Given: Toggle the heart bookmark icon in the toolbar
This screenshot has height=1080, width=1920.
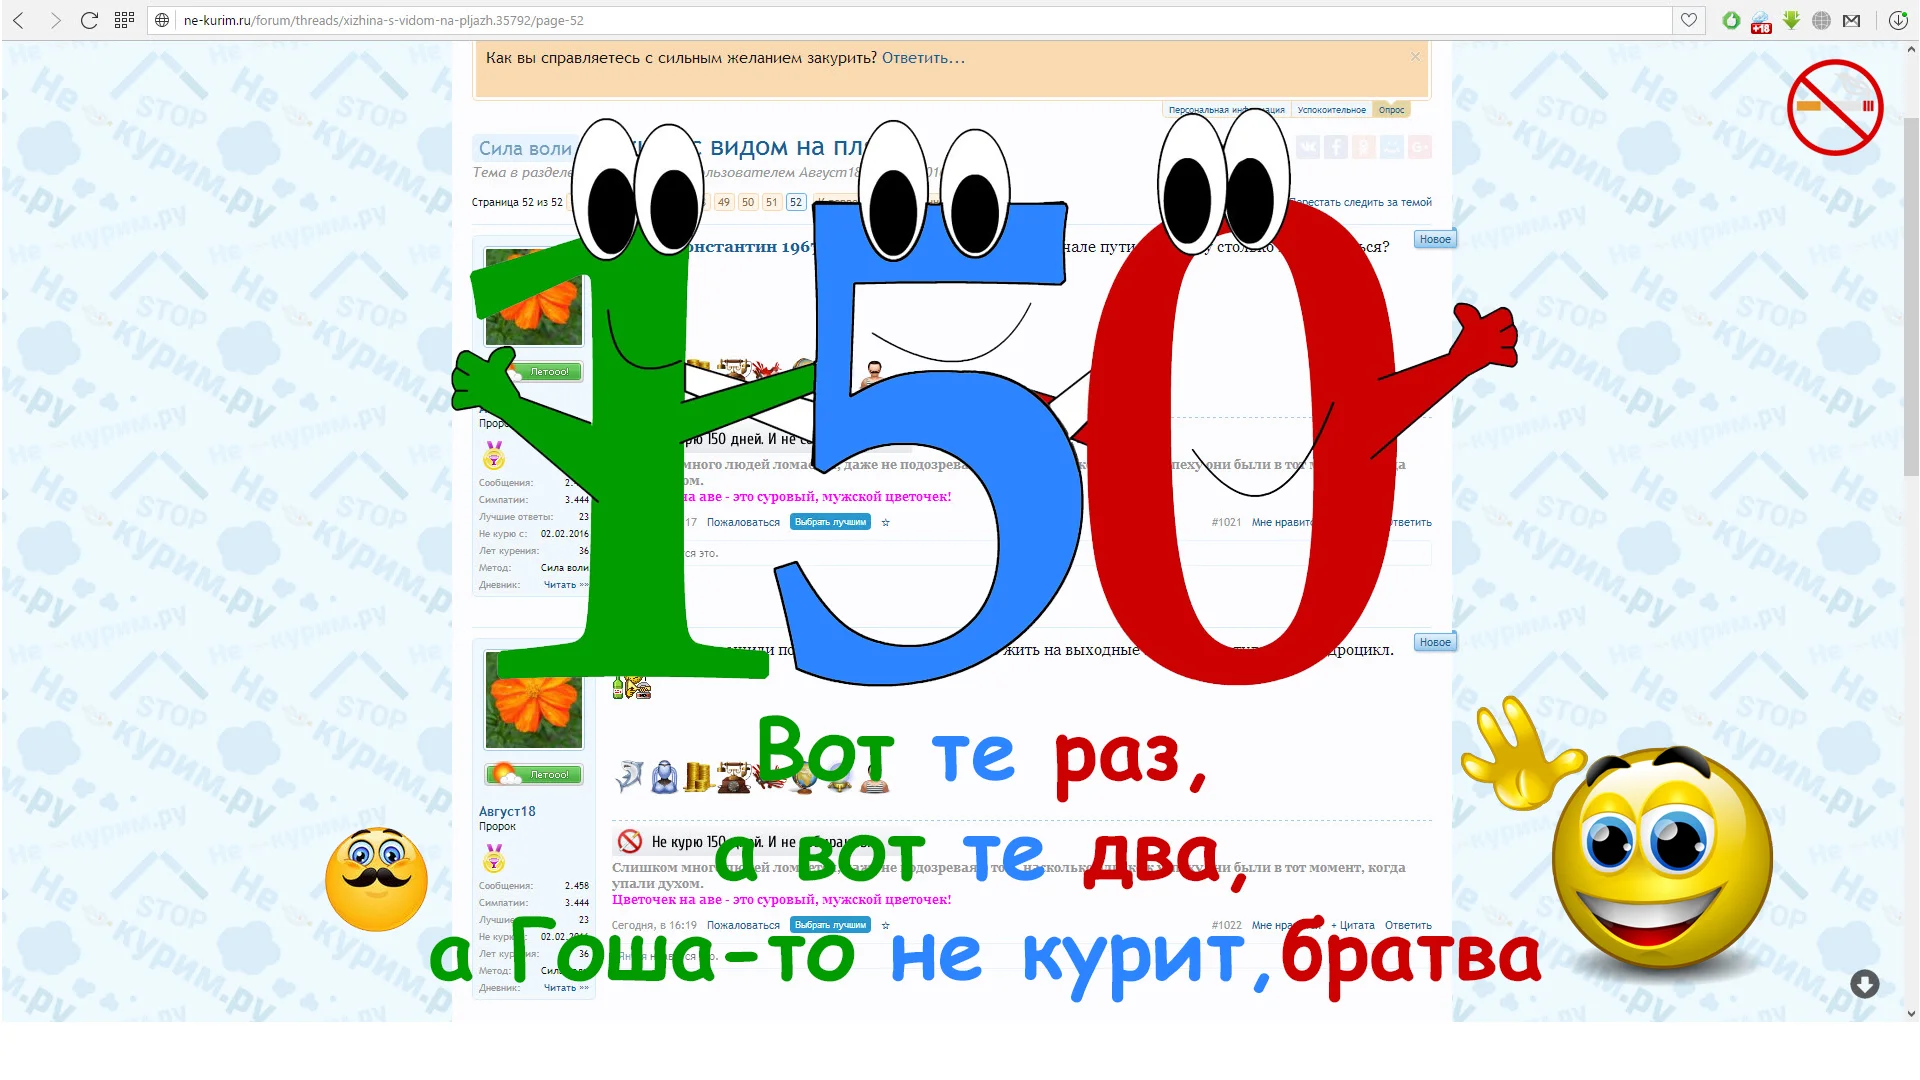Looking at the screenshot, I should point(1688,20).
